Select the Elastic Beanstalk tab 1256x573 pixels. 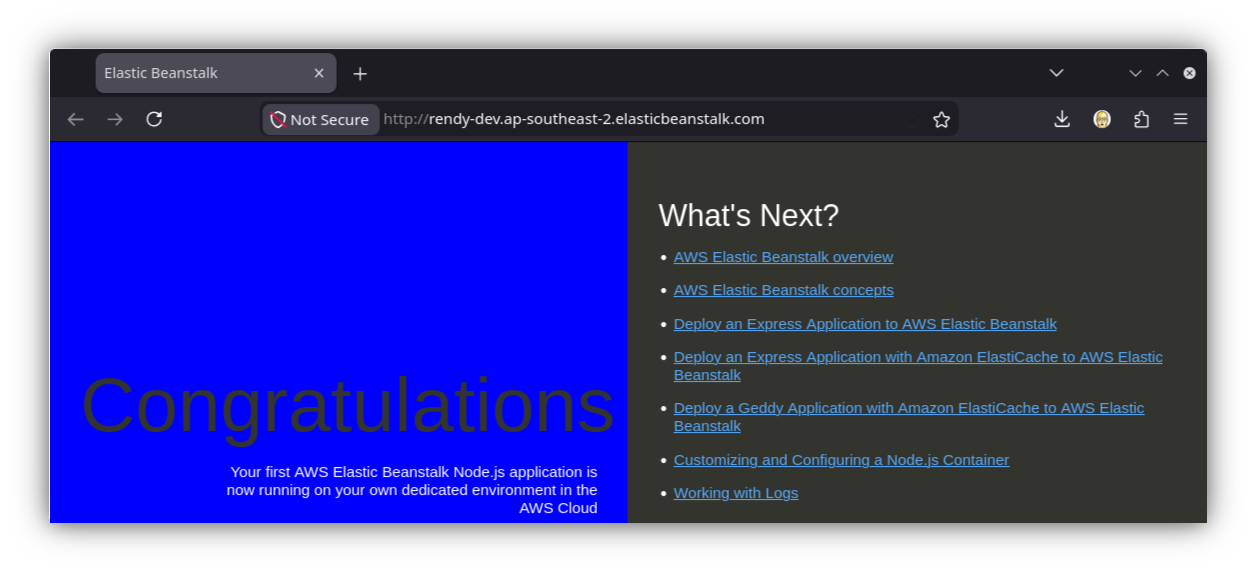(x=216, y=73)
